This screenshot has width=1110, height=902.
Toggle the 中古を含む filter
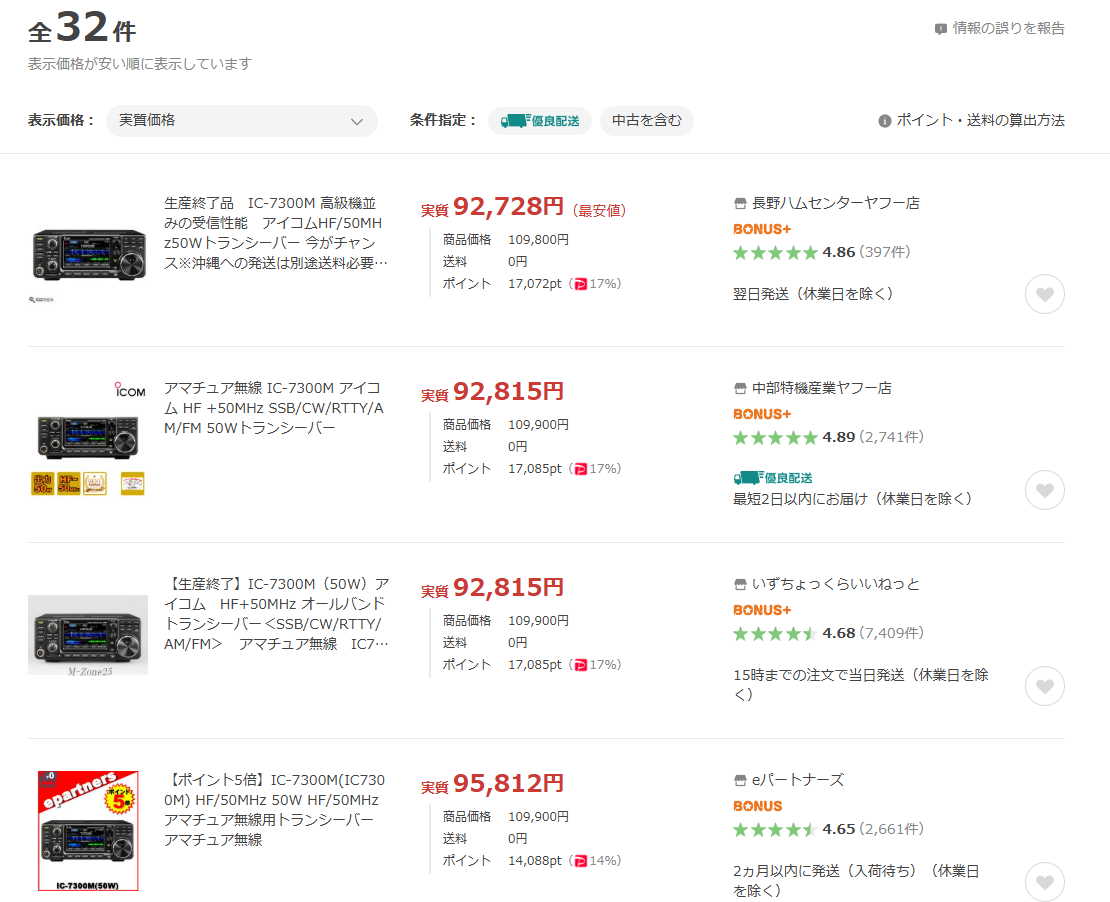(x=646, y=121)
